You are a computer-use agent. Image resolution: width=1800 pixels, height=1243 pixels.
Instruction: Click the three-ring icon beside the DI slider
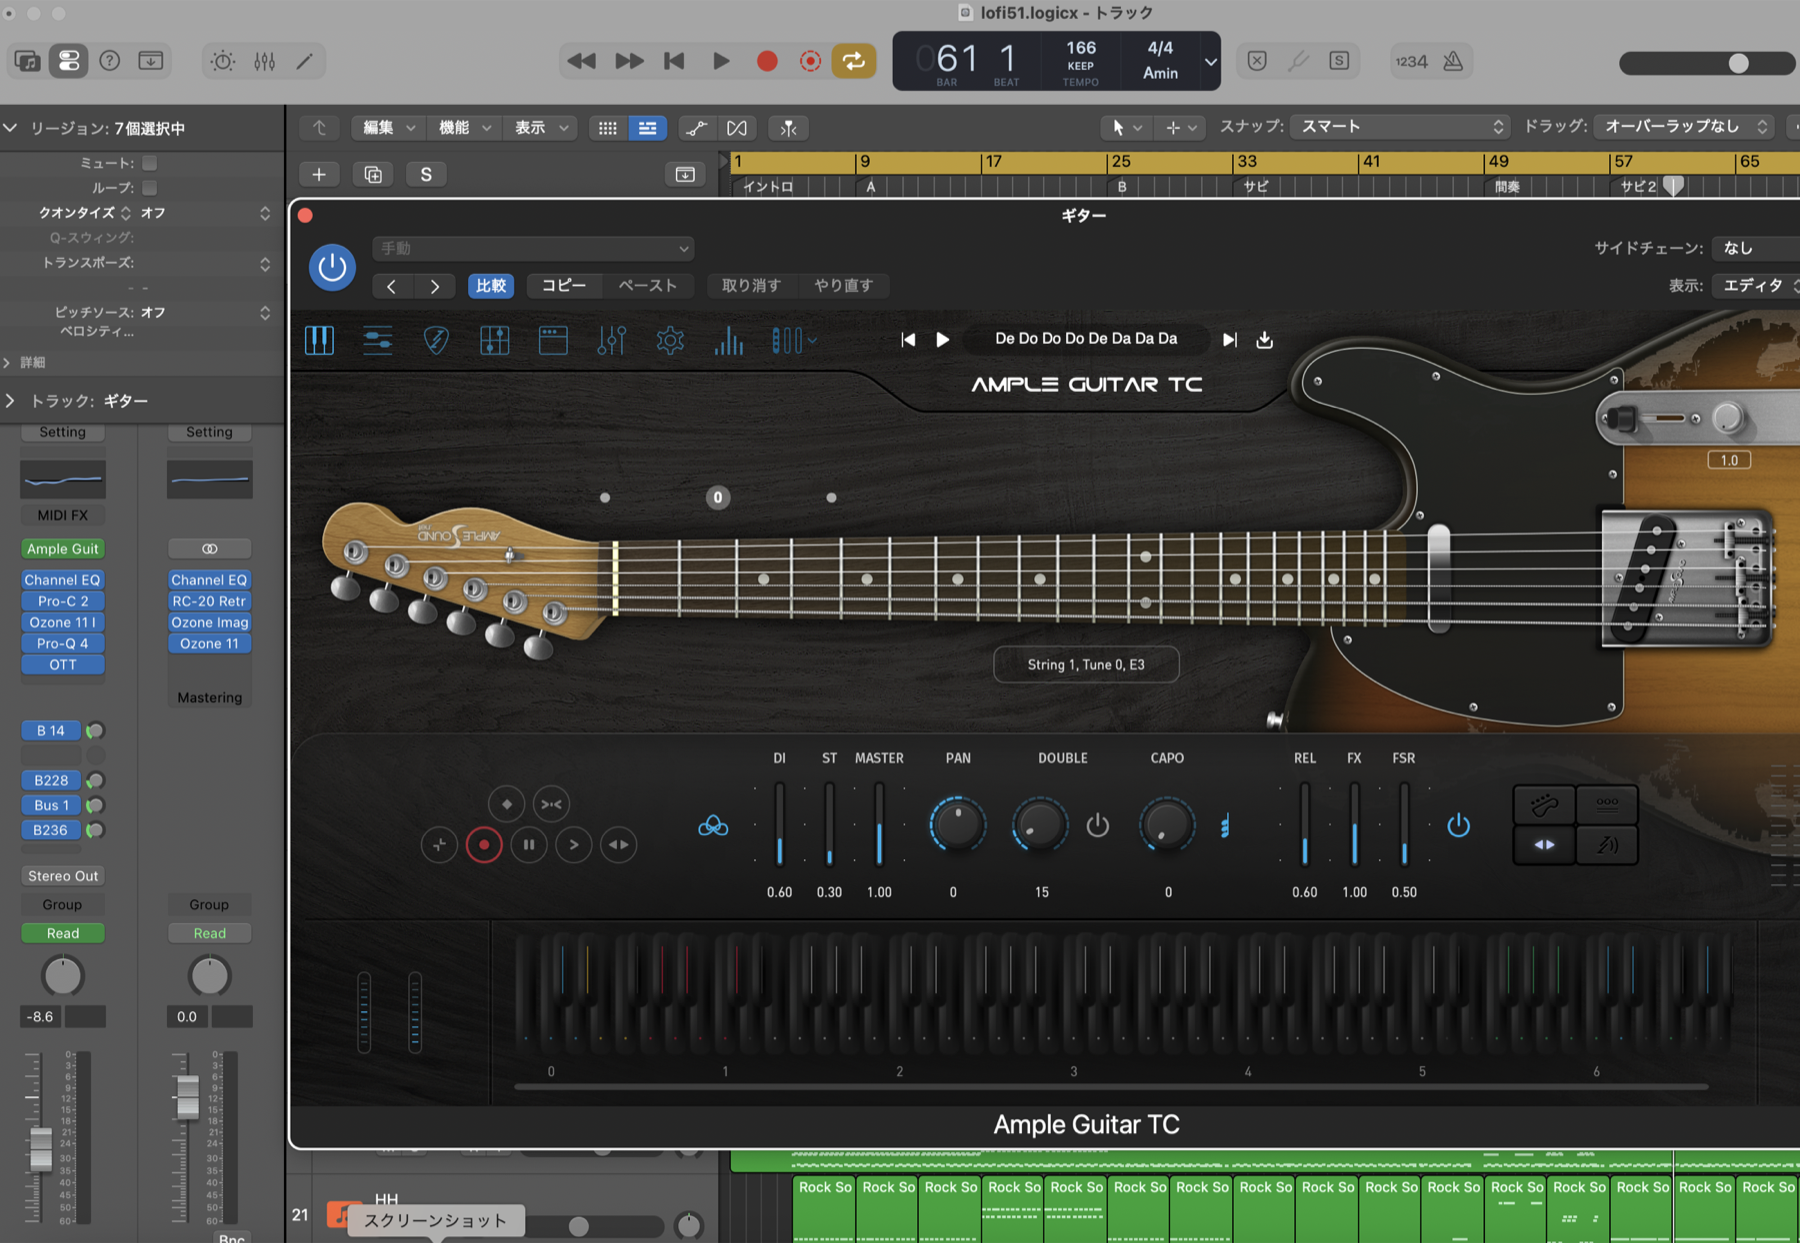(x=713, y=826)
